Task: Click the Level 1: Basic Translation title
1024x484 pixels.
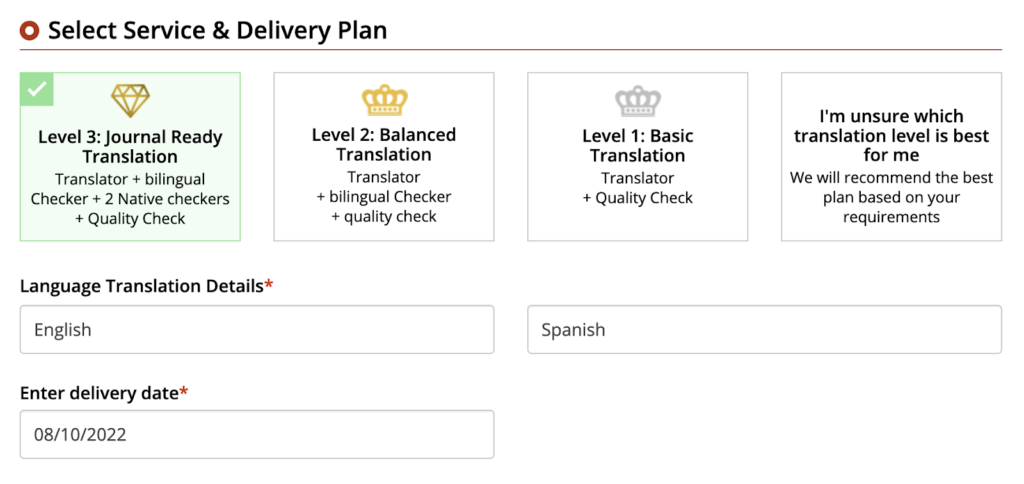Action: tap(638, 146)
